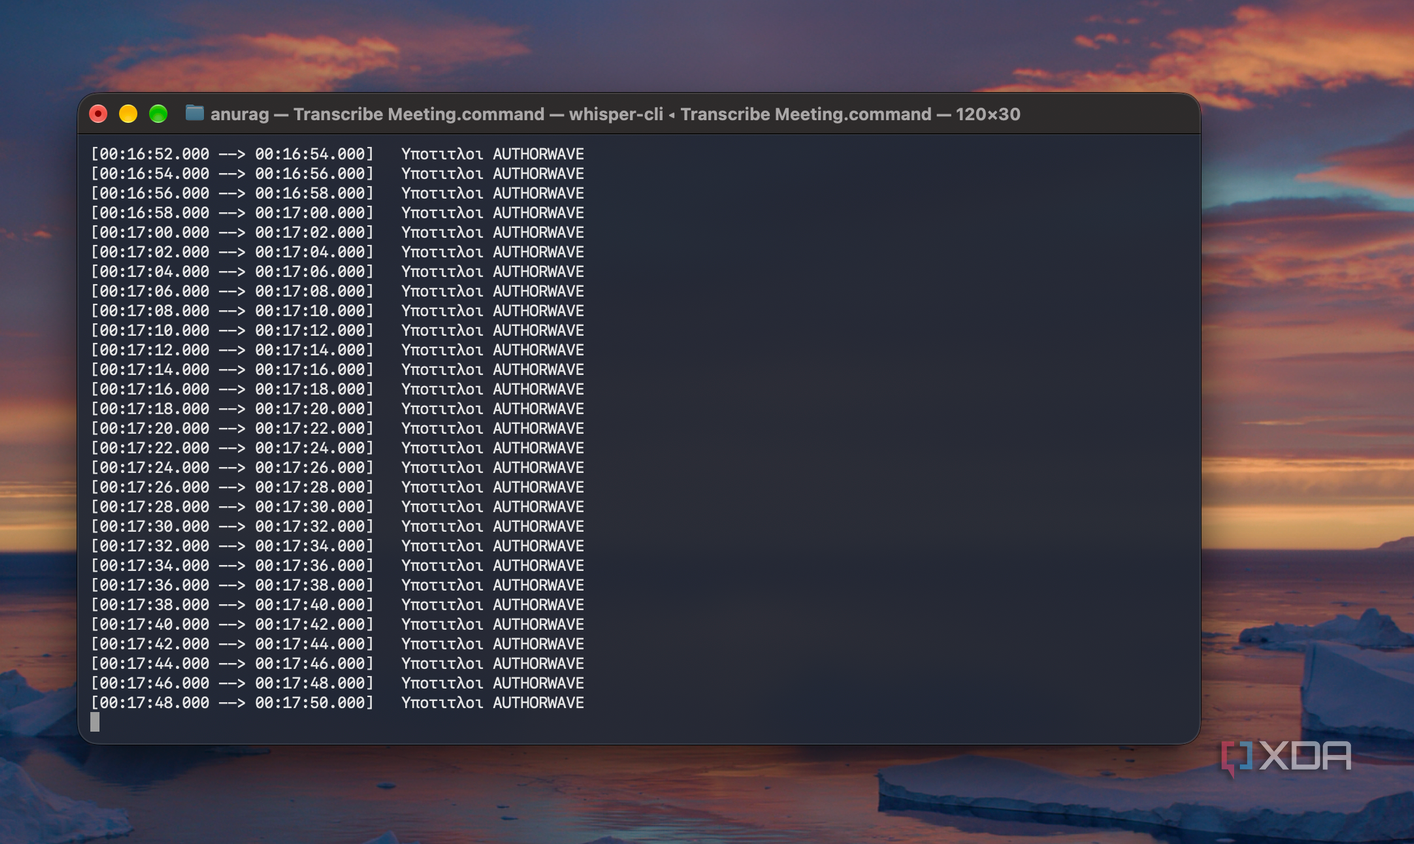Select Υποτιτλοι in the row starting 00:17:02.000

[x=442, y=252]
